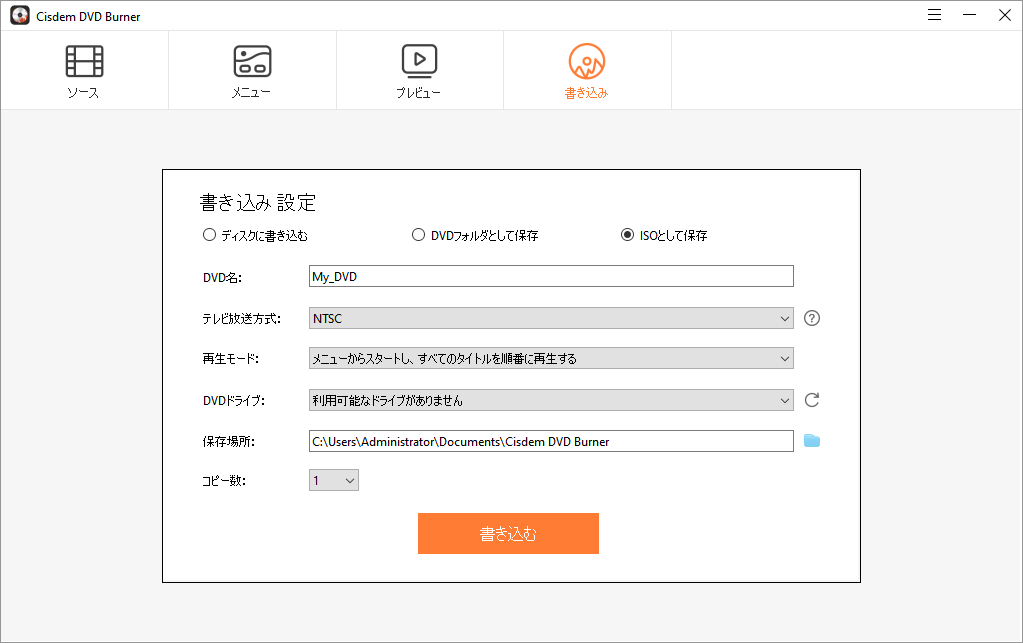Click help icon beside テレビ放送方式
The width and height of the screenshot is (1023, 643).
pyautogui.click(x=812, y=318)
